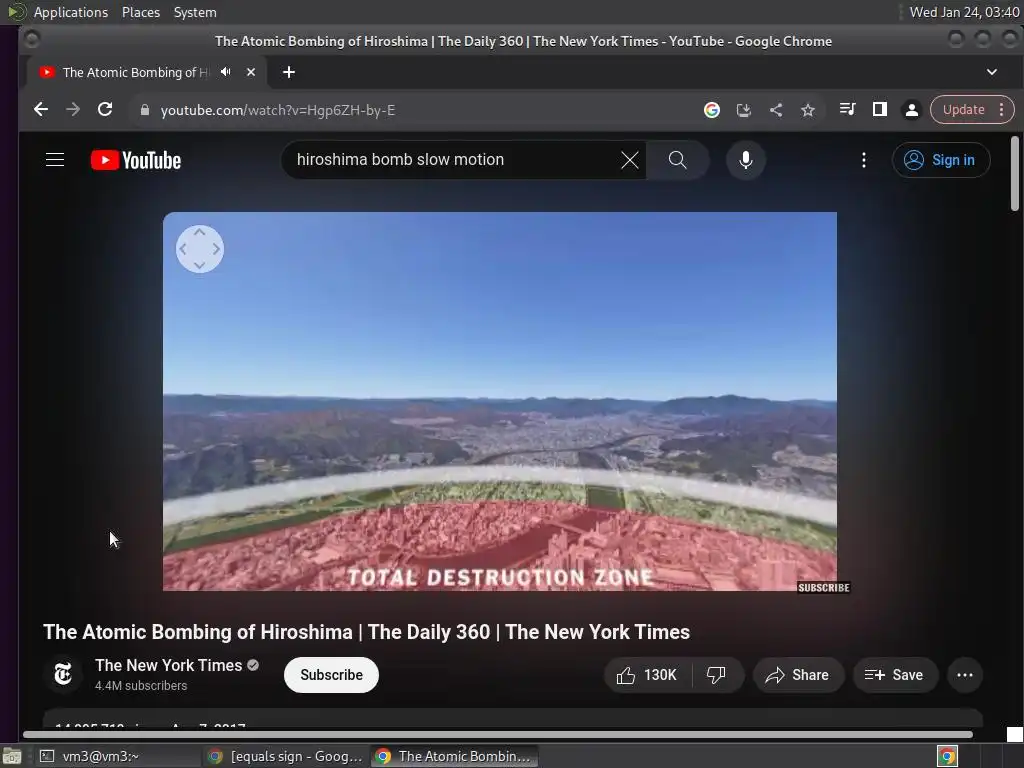Share the Hiroshima video
The height and width of the screenshot is (768, 1024).
click(x=797, y=675)
